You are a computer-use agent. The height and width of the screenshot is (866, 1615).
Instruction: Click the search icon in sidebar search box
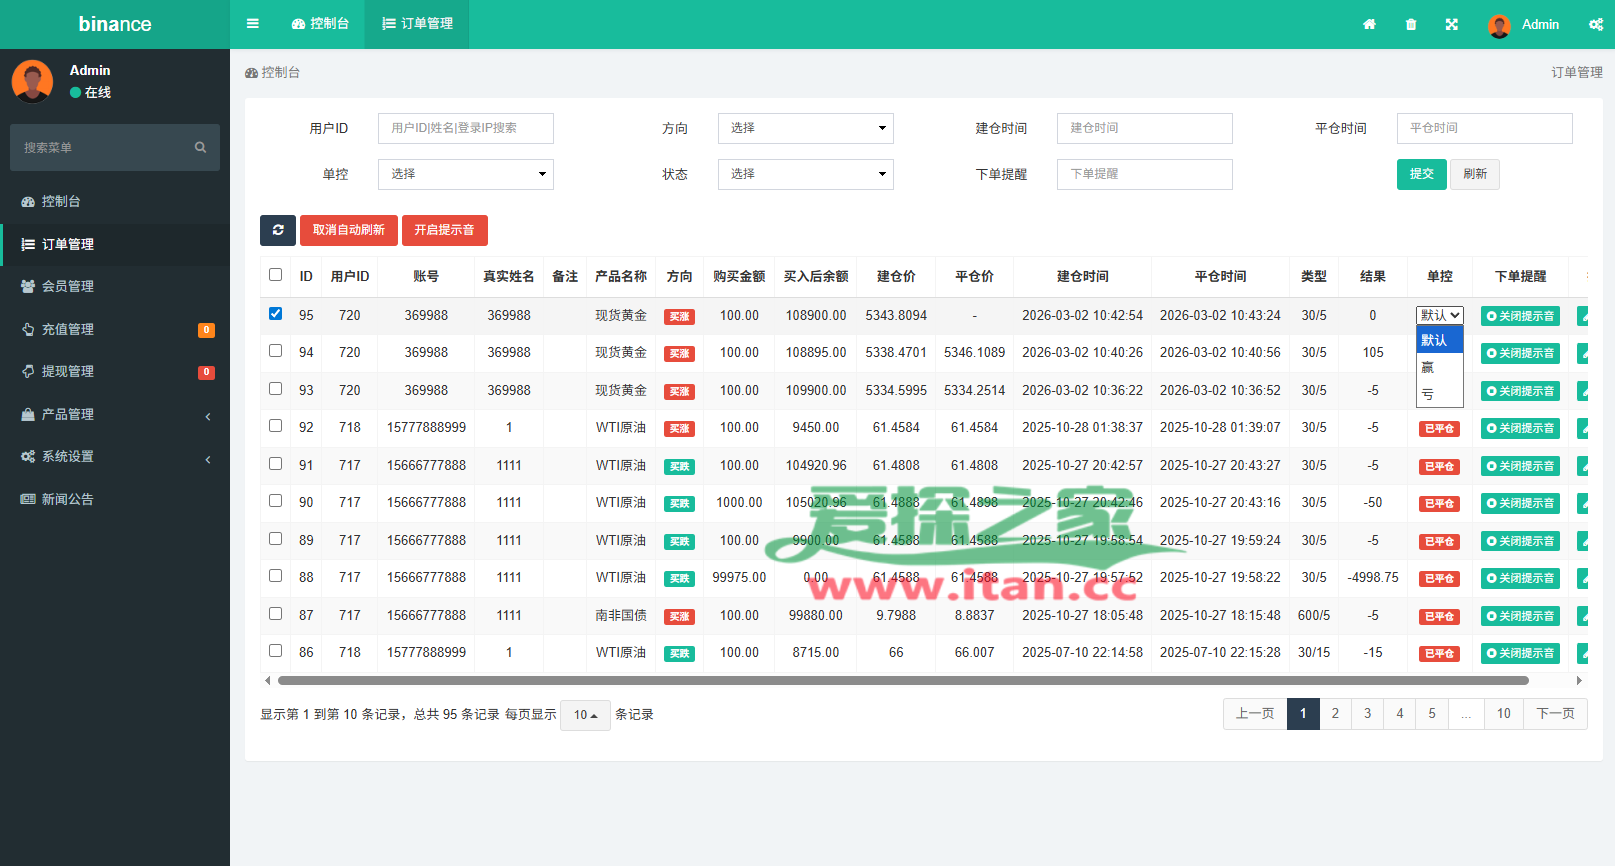click(200, 148)
